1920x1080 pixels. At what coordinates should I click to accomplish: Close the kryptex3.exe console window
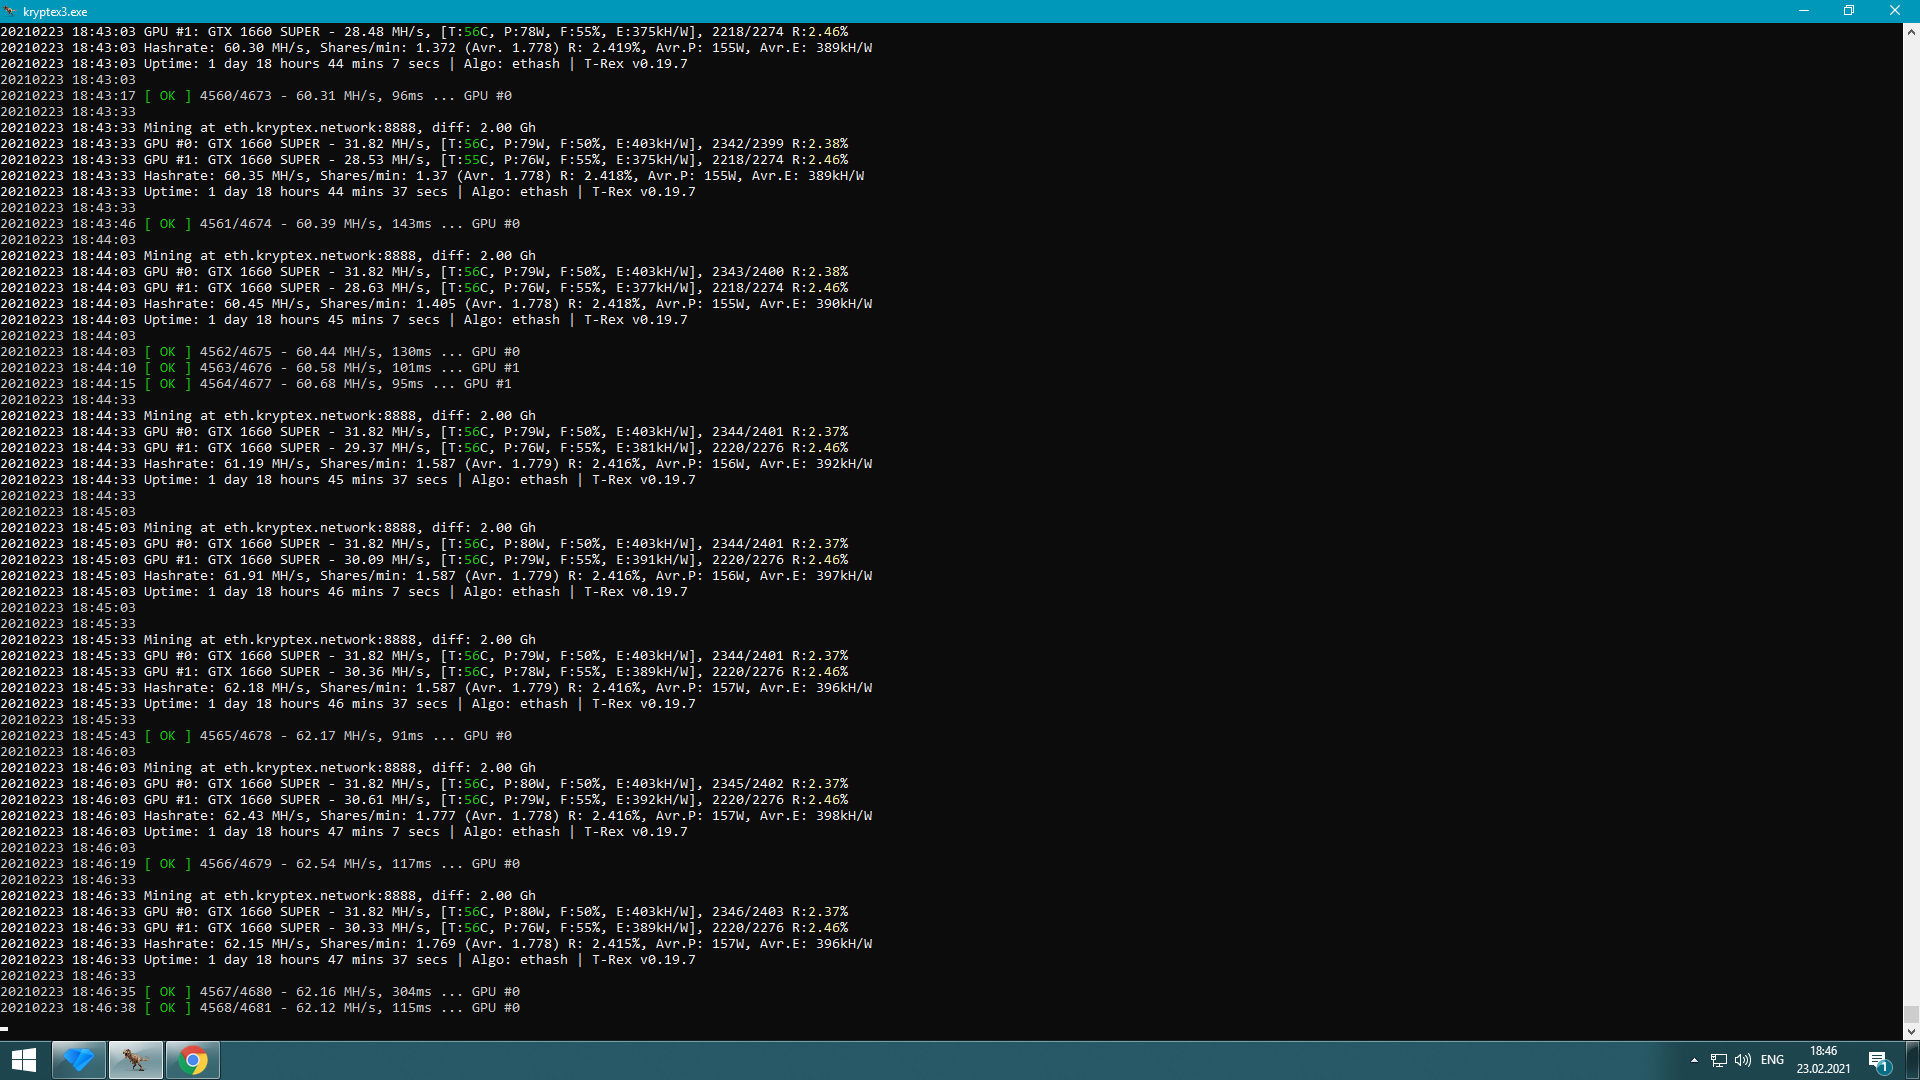pyautogui.click(x=1894, y=11)
